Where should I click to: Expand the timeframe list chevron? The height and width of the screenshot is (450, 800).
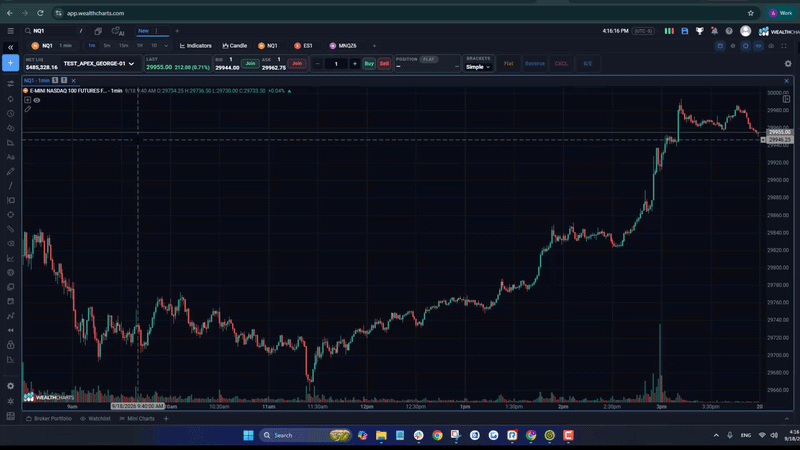pyautogui.click(x=166, y=46)
